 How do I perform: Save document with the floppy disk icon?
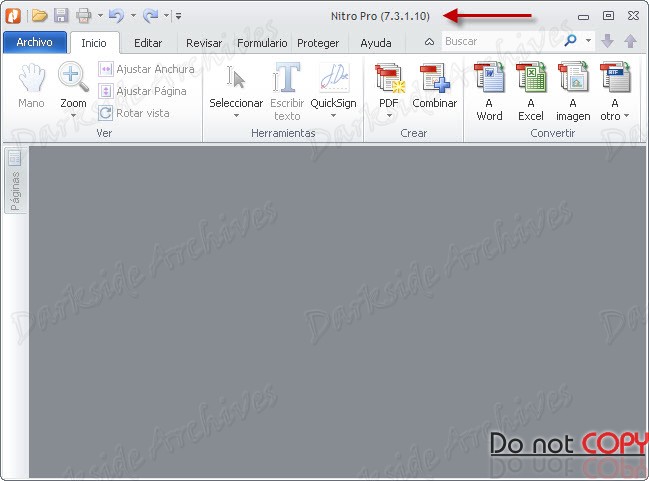(x=61, y=16)
